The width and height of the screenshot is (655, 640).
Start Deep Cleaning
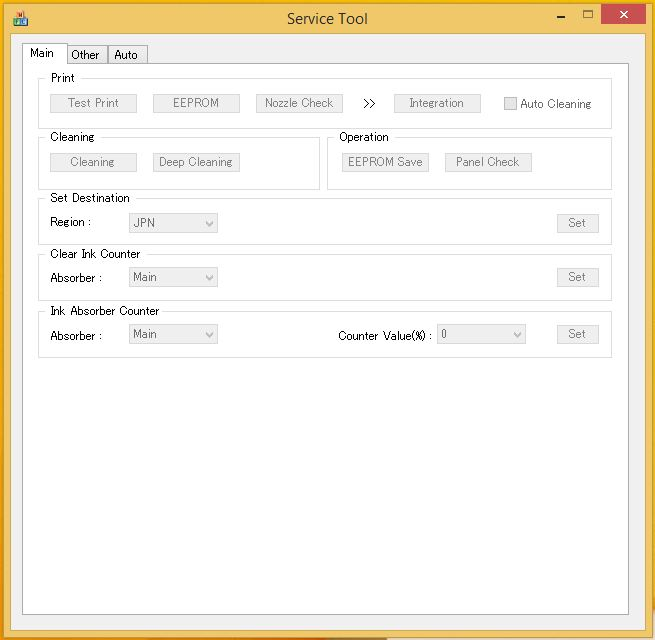[x=196, y=162]
